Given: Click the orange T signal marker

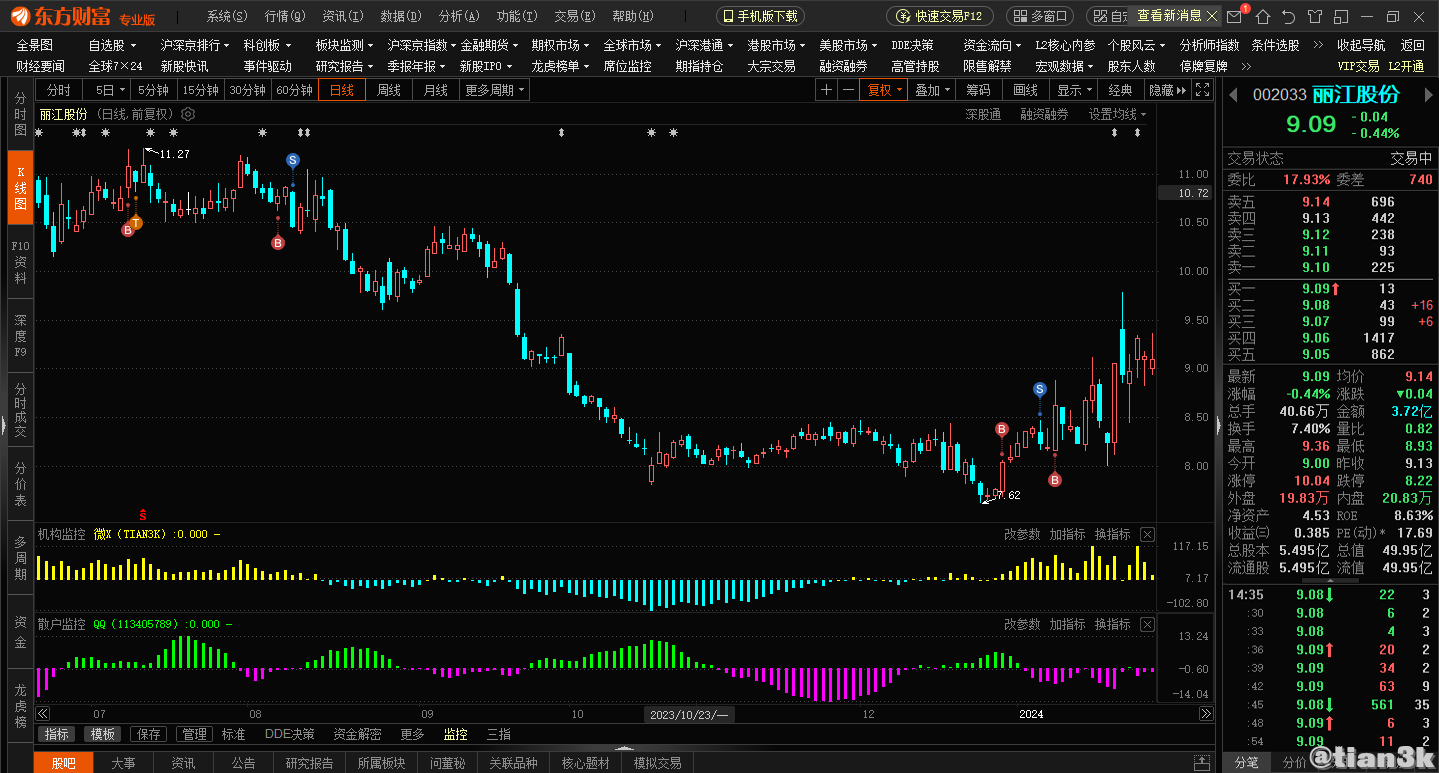Looking at the screenshot, I should click(136, 222).
